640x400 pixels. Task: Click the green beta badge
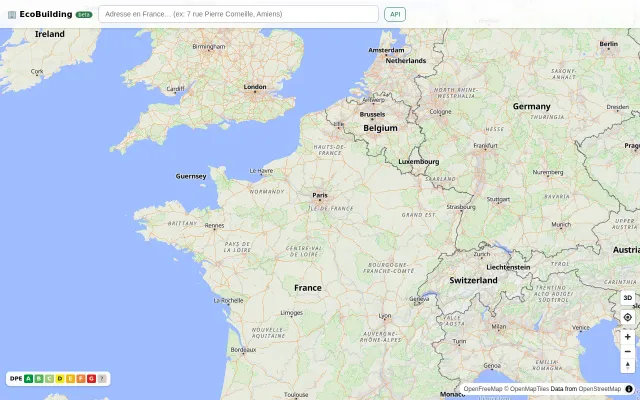[84, 15]
